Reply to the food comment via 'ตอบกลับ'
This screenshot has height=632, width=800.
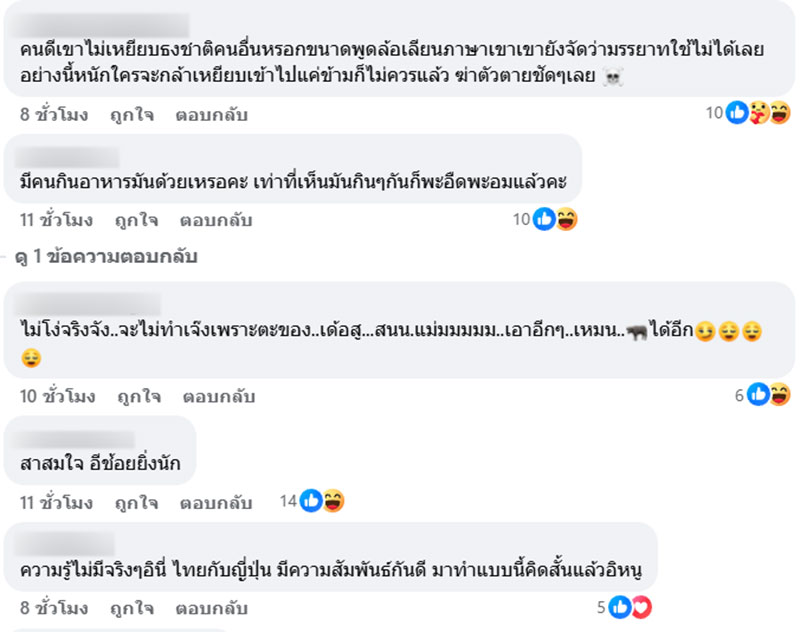point(216,220)
